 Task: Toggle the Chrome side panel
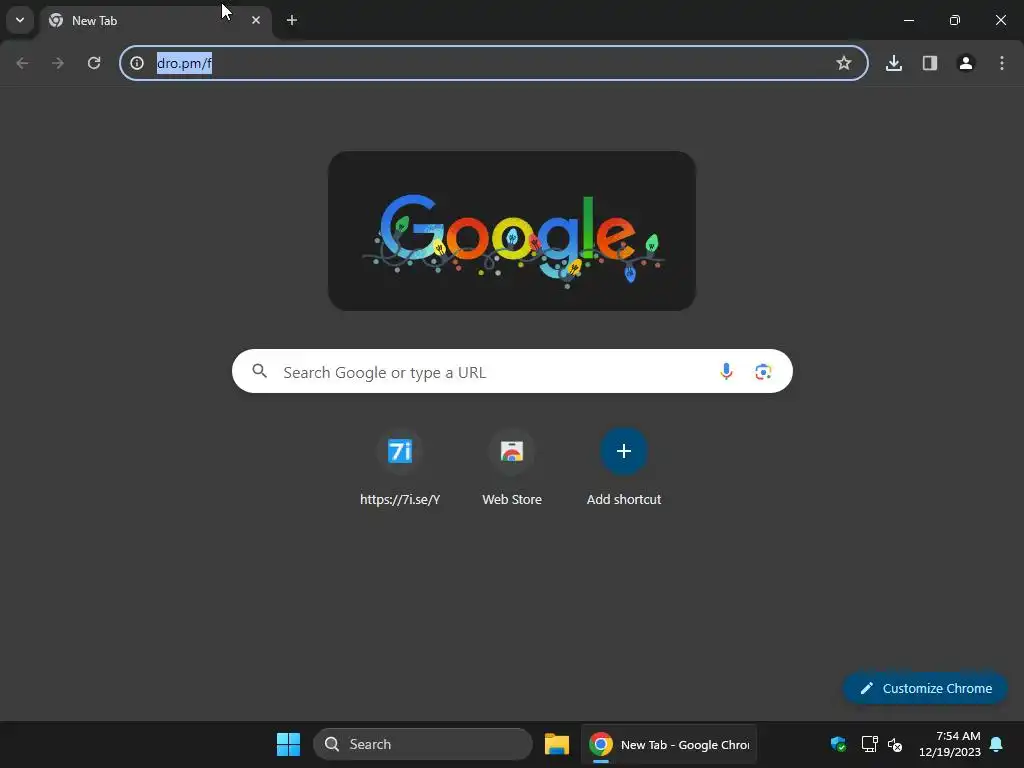coord(930,63)
